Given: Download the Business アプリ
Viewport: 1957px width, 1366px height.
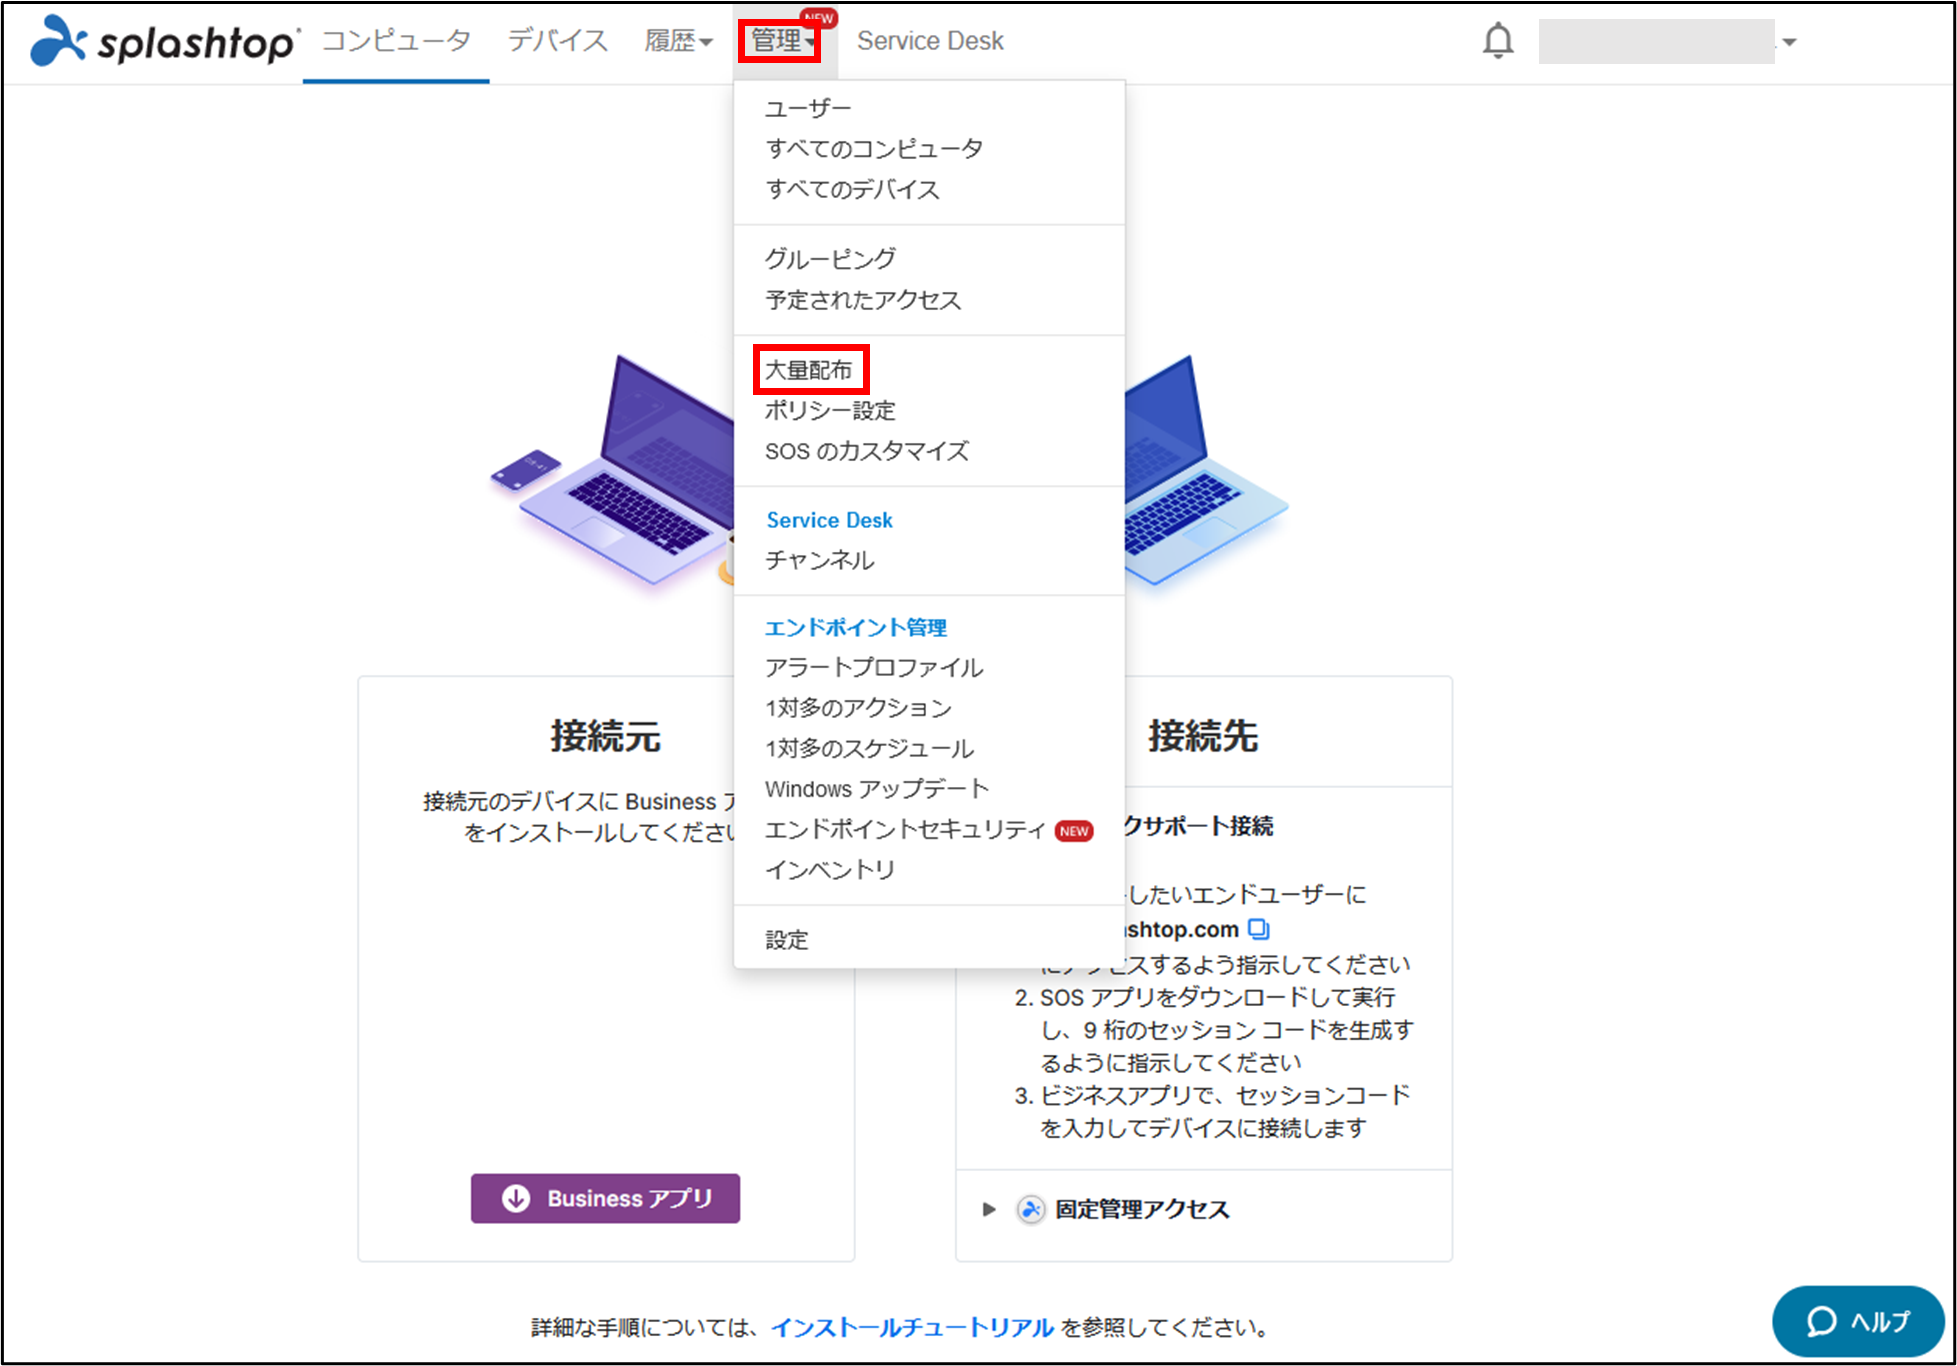Looking at the screenshot, I should [605, 1198].
